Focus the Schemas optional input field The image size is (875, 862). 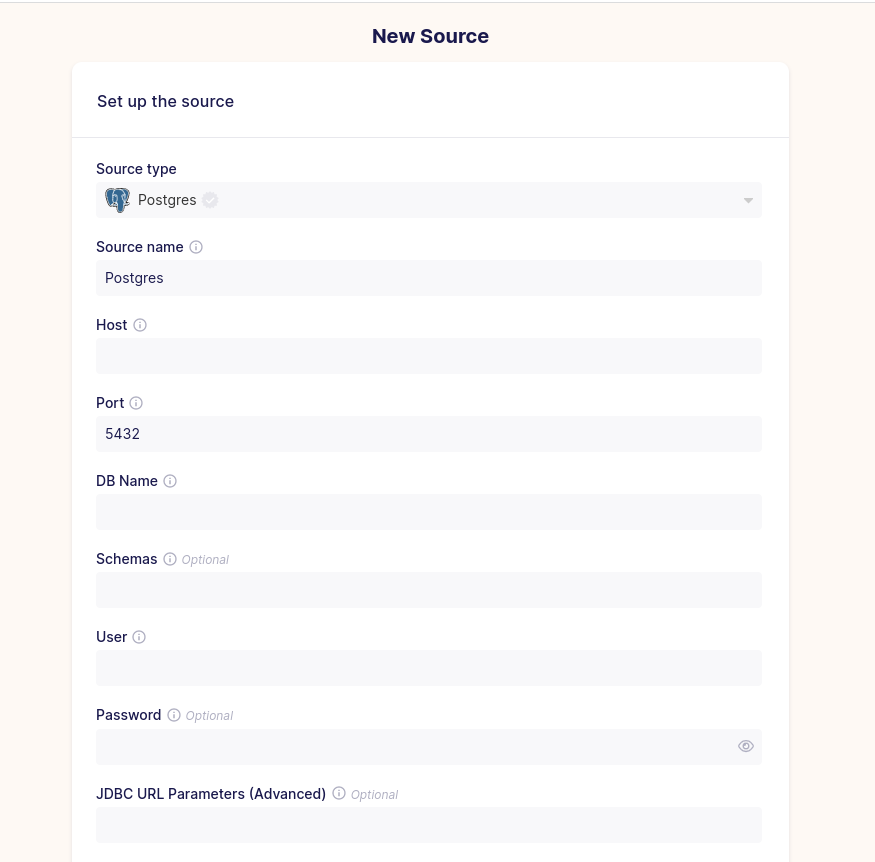[x=429, y=590]
